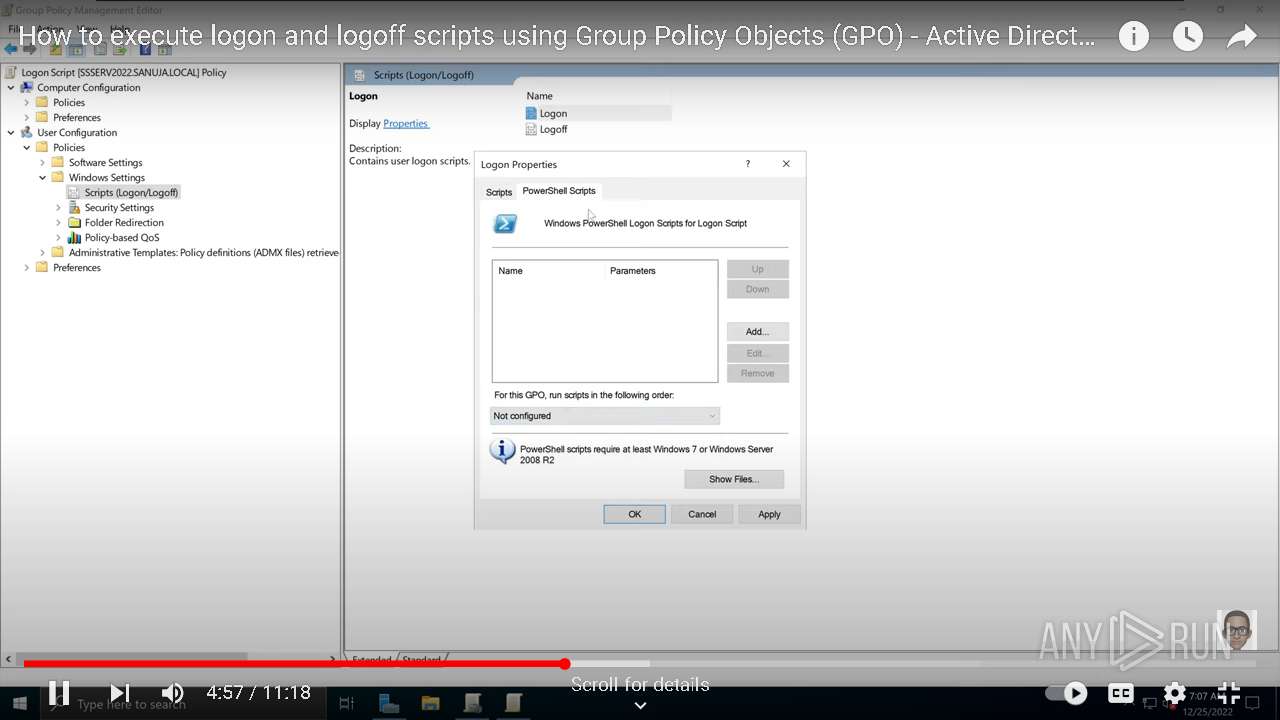Viewport: 1280px width, 720px height.
Task: Click the Show Files... button
Action: pos(733,479)
